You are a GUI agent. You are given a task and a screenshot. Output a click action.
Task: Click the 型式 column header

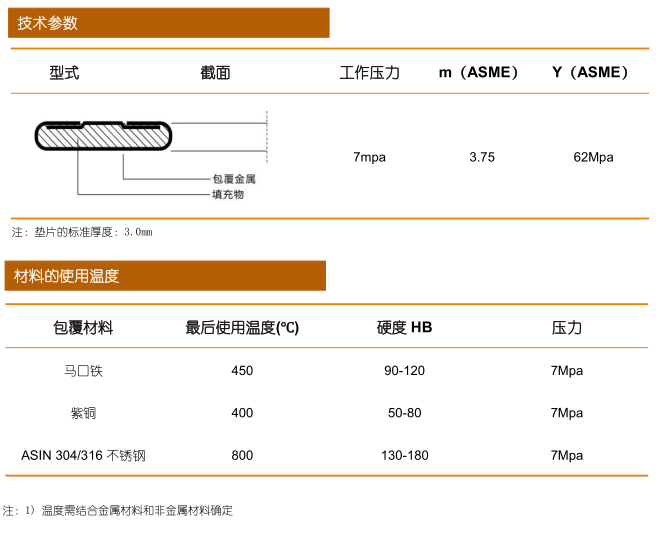point(64,72)
